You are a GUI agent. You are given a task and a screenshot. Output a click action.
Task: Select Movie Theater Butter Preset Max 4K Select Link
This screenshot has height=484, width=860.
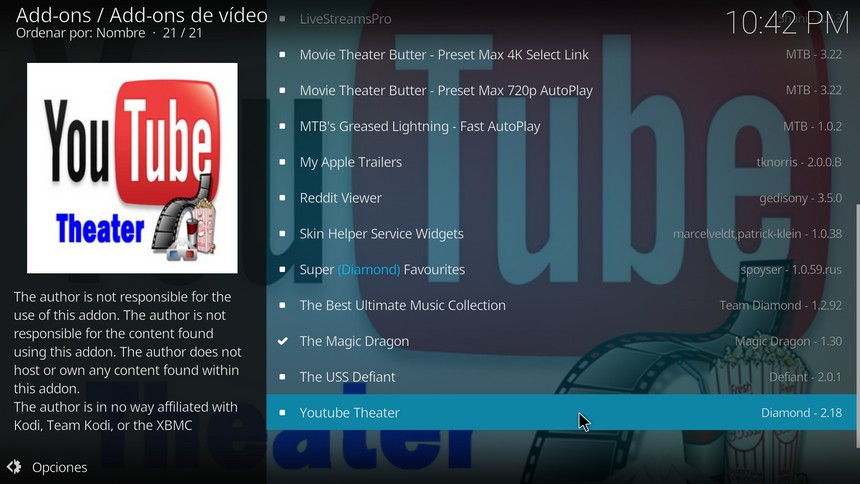(561, 54)
